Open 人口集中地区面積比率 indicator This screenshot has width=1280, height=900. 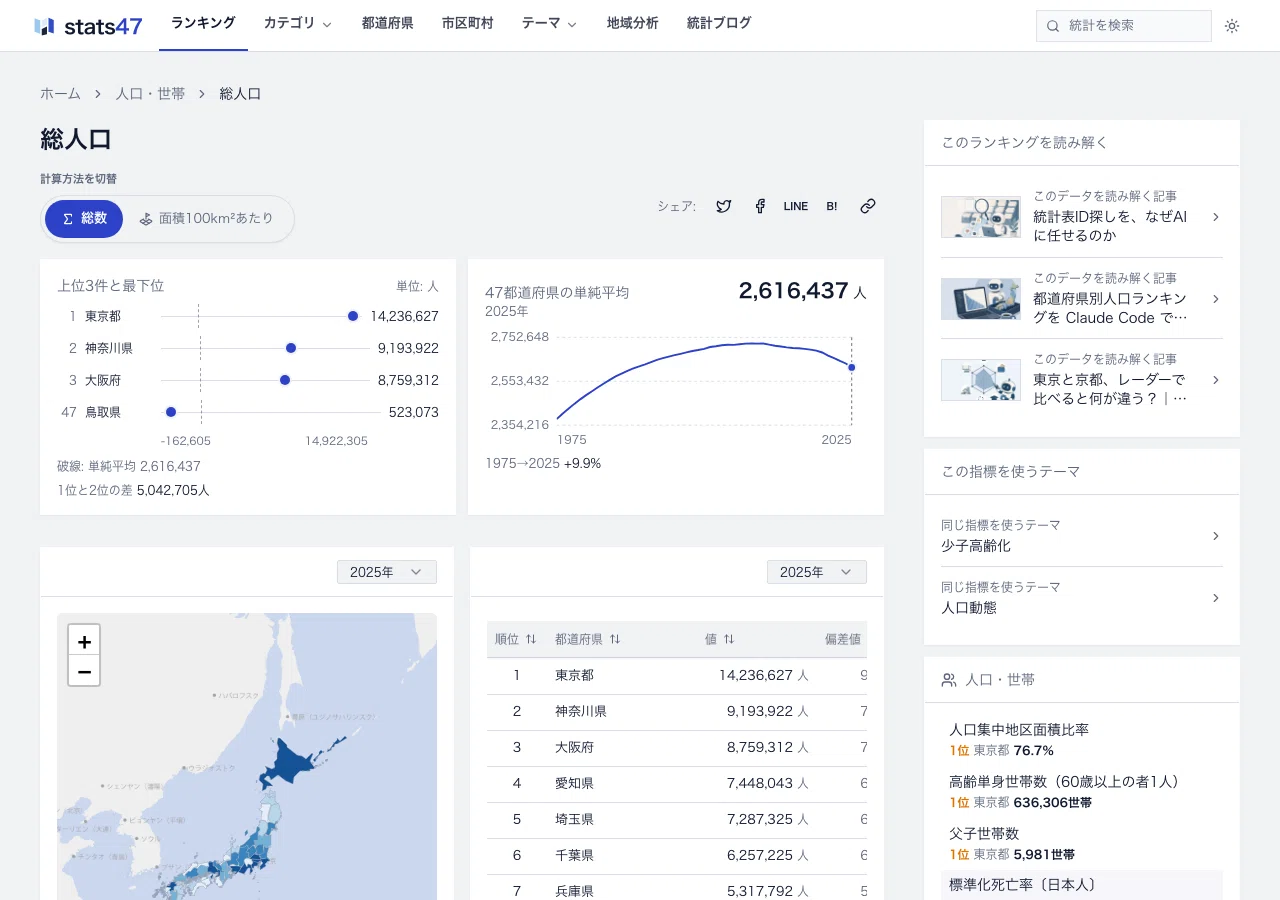pyautogui.click(x=1082, y=740)
